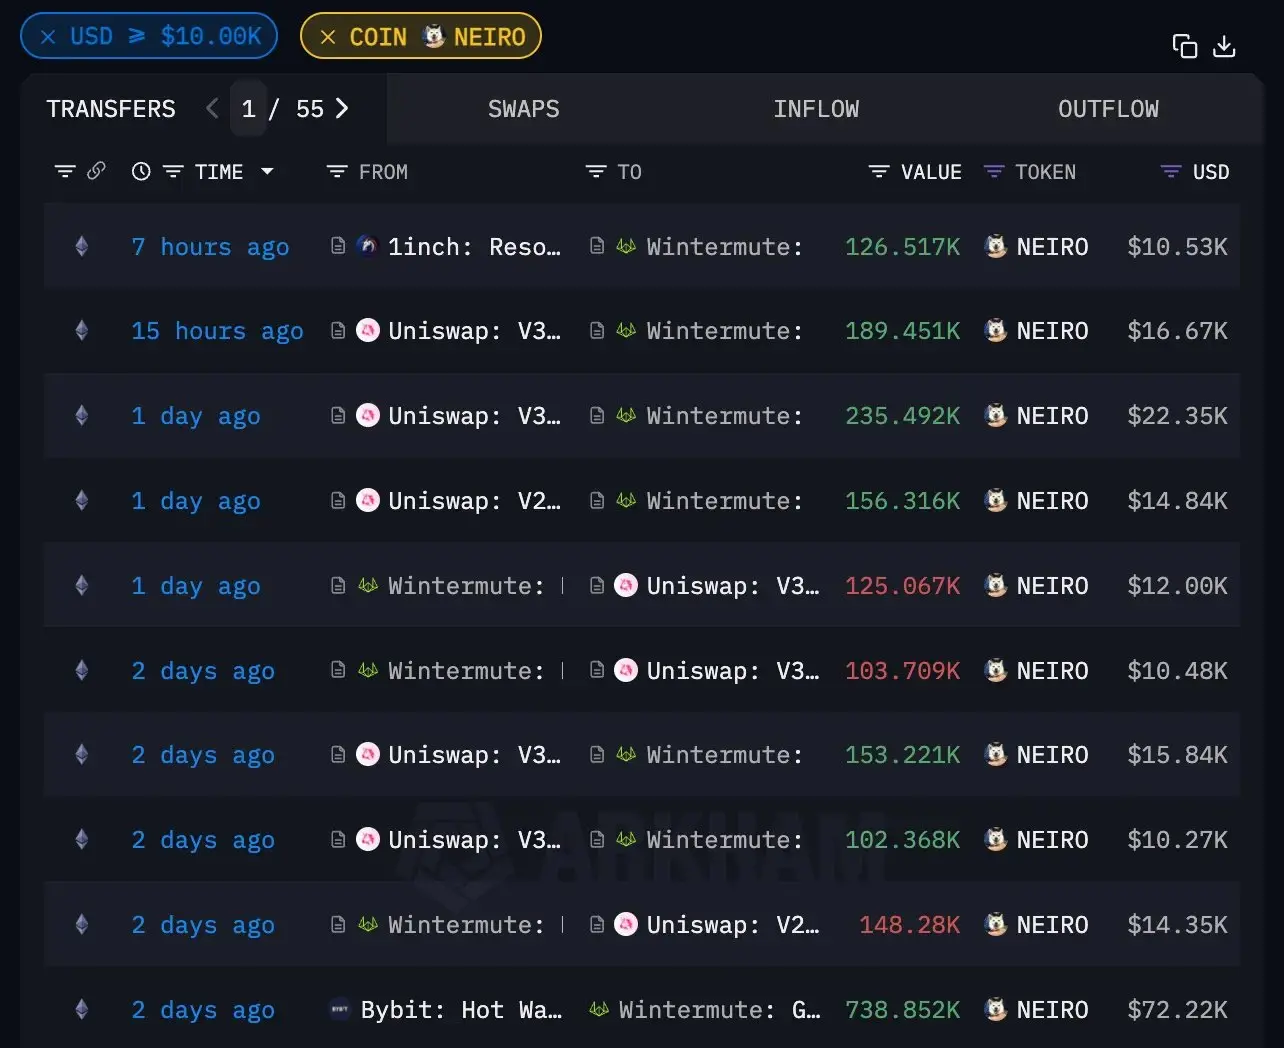Click the copy icon at top right
Screen dimensions: 1284x1048
1184,46
